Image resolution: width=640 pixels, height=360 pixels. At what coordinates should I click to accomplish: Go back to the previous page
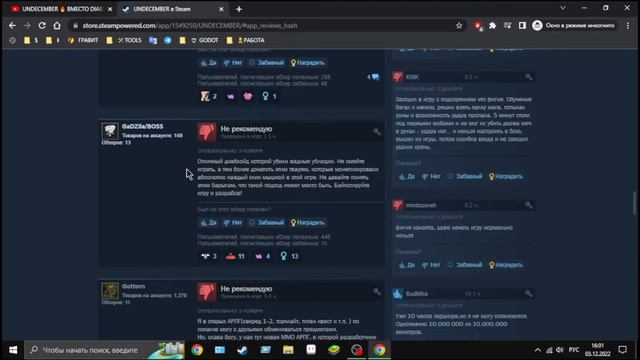pyautogui.click(x=12, y=25)
